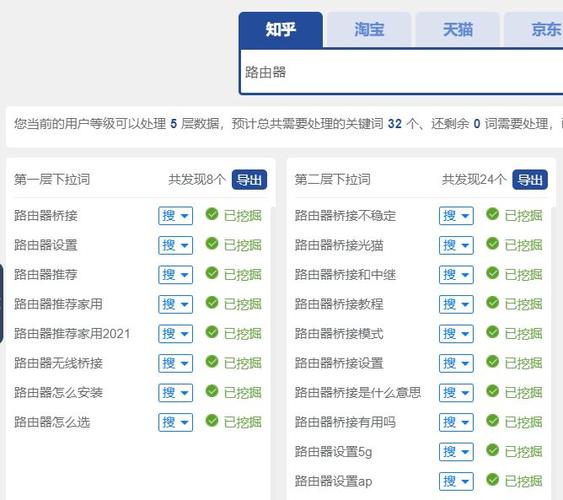Click the green check icon beside 路由器推荐
Viewport: 563px width, 500px height.
click(x=212, y=273)
